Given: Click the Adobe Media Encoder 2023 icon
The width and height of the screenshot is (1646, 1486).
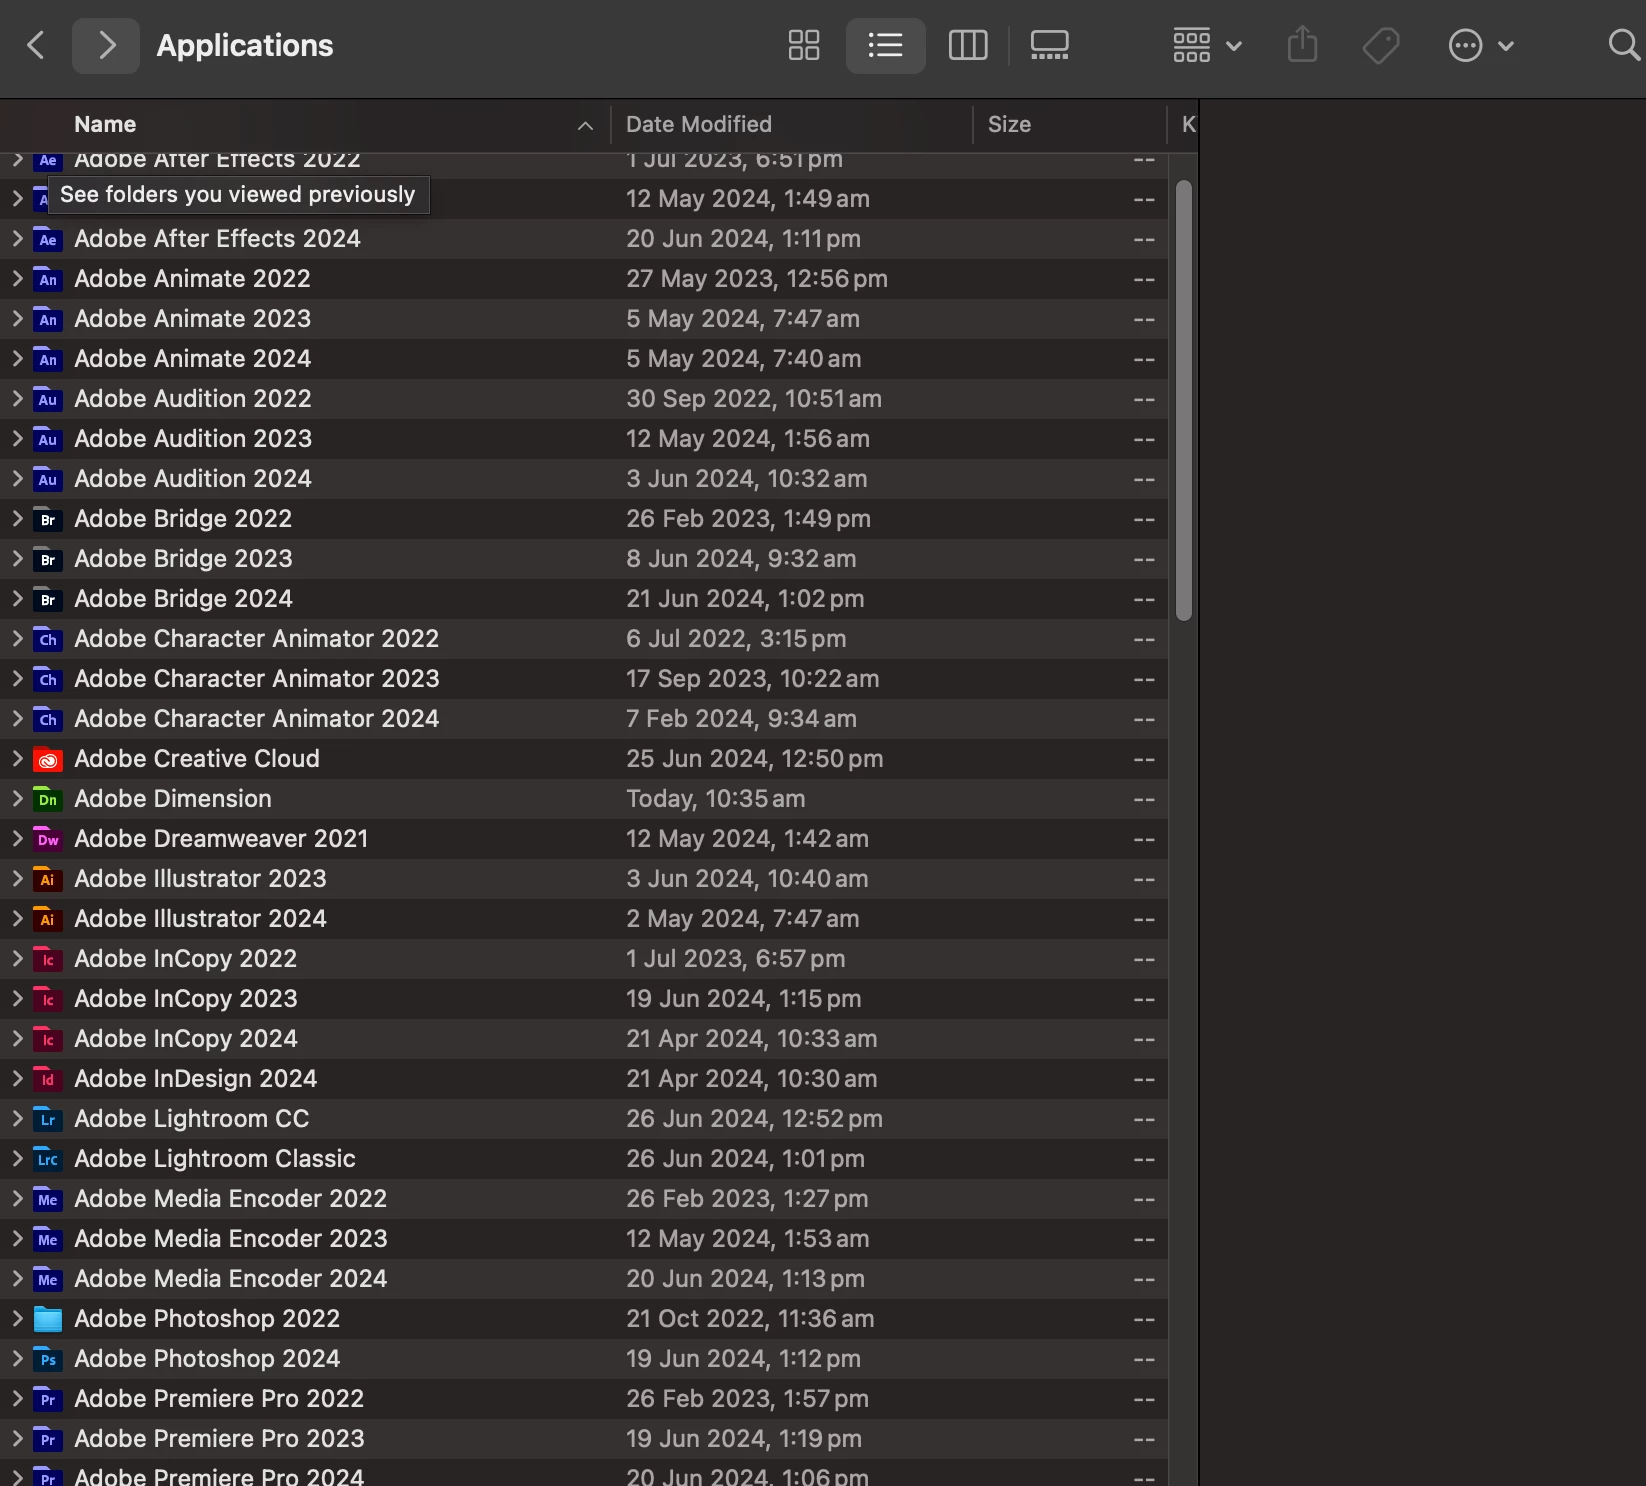Looking at the screenshot, I should tap(48, 1239).
